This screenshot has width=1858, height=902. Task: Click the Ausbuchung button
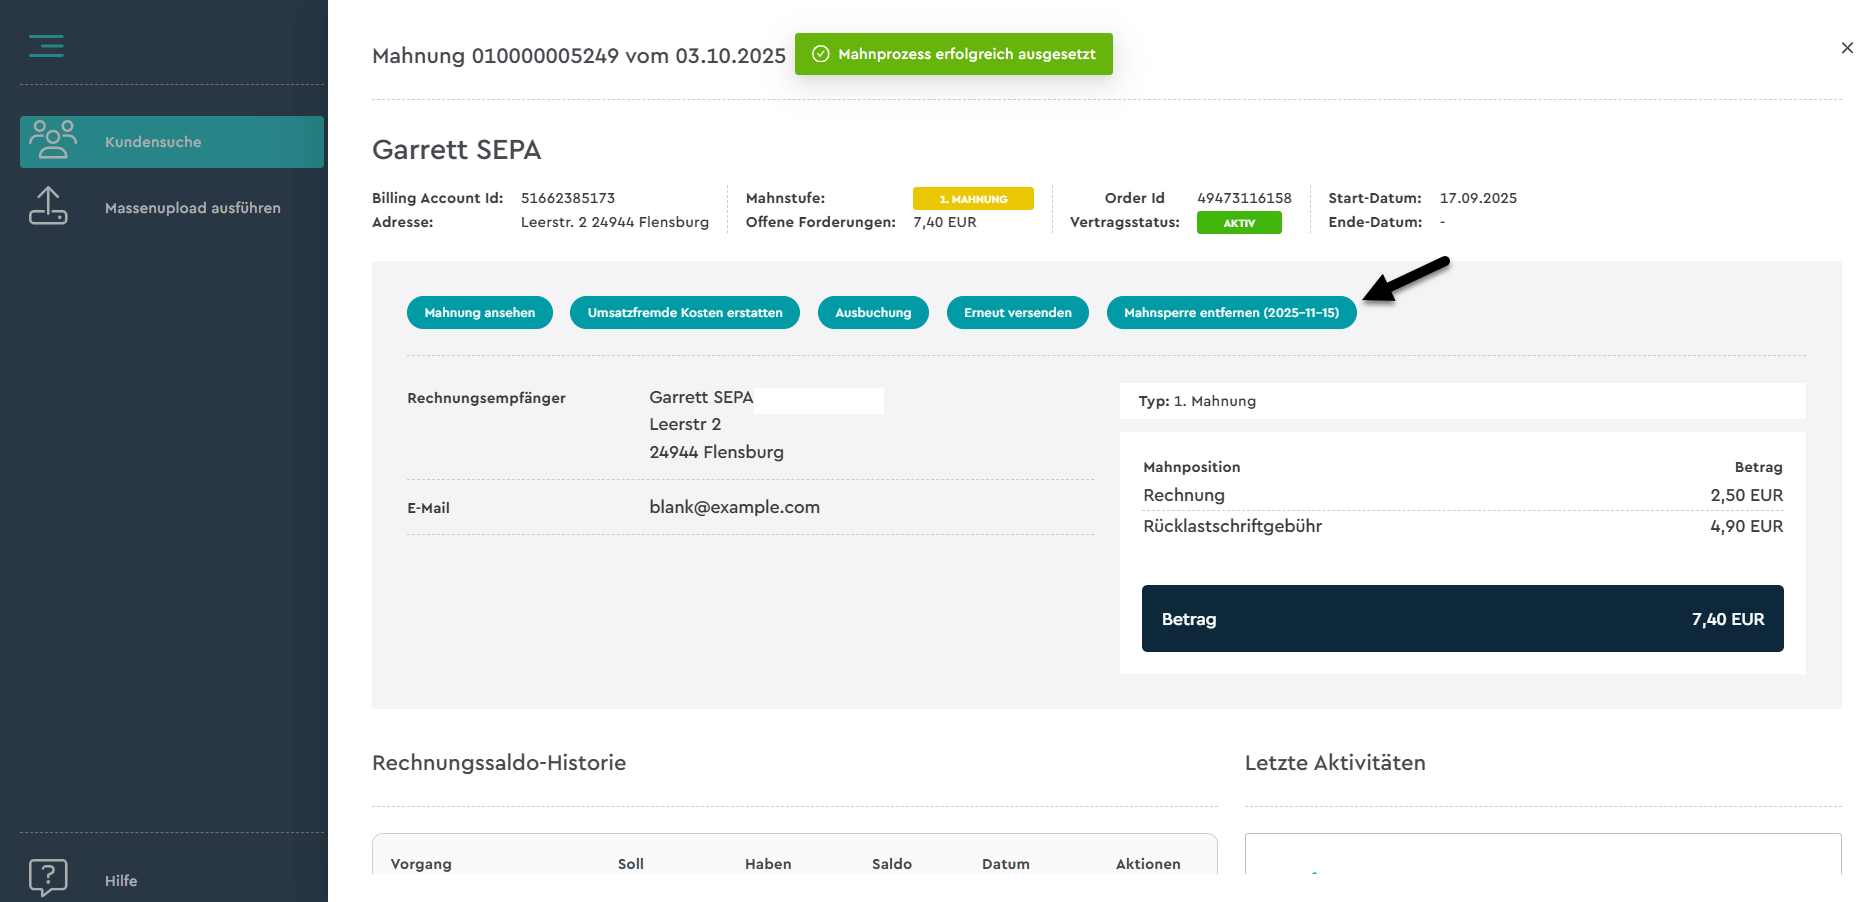pyautogui.click(x=873, y=313)
